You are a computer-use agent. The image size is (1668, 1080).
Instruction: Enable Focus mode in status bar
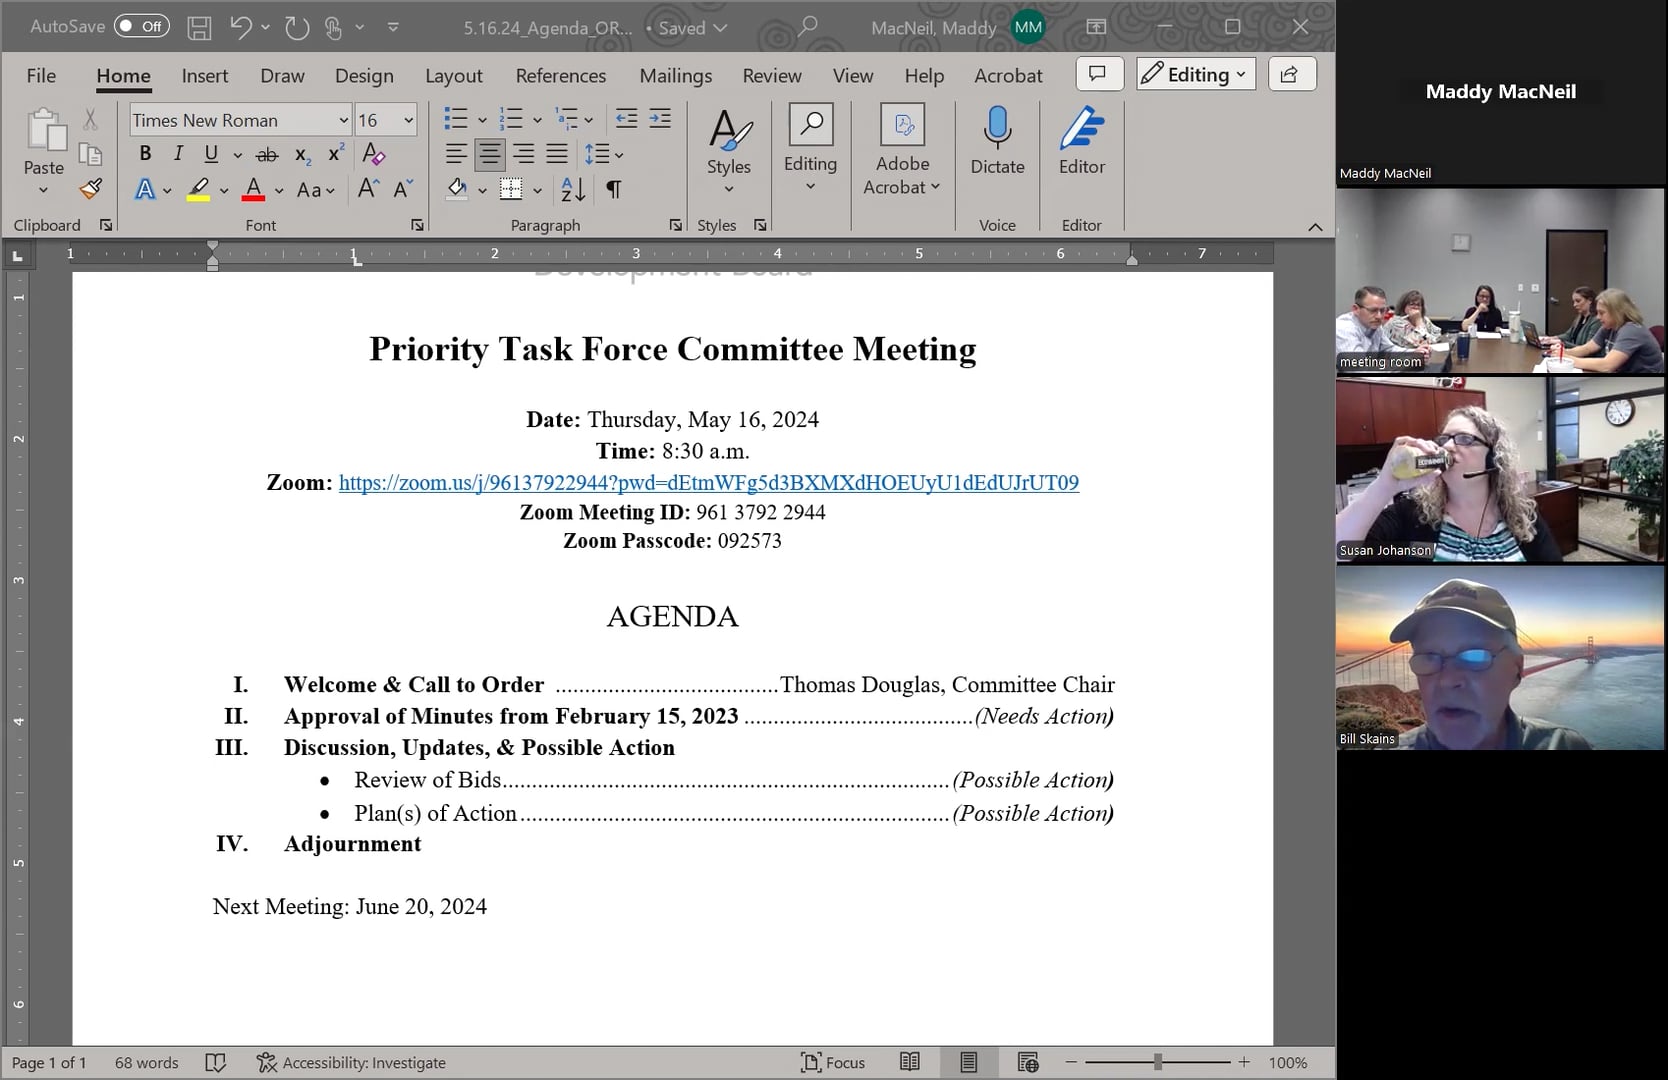pyautogui.click(x=834, y=1062)
